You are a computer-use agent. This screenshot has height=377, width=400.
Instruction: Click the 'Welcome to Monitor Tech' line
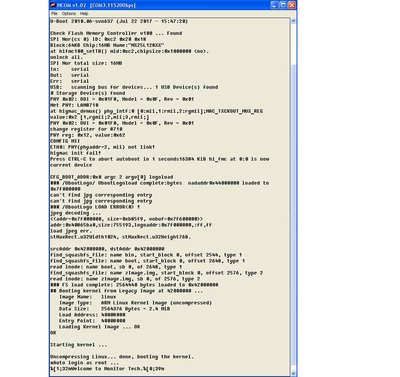coord(107,369)
